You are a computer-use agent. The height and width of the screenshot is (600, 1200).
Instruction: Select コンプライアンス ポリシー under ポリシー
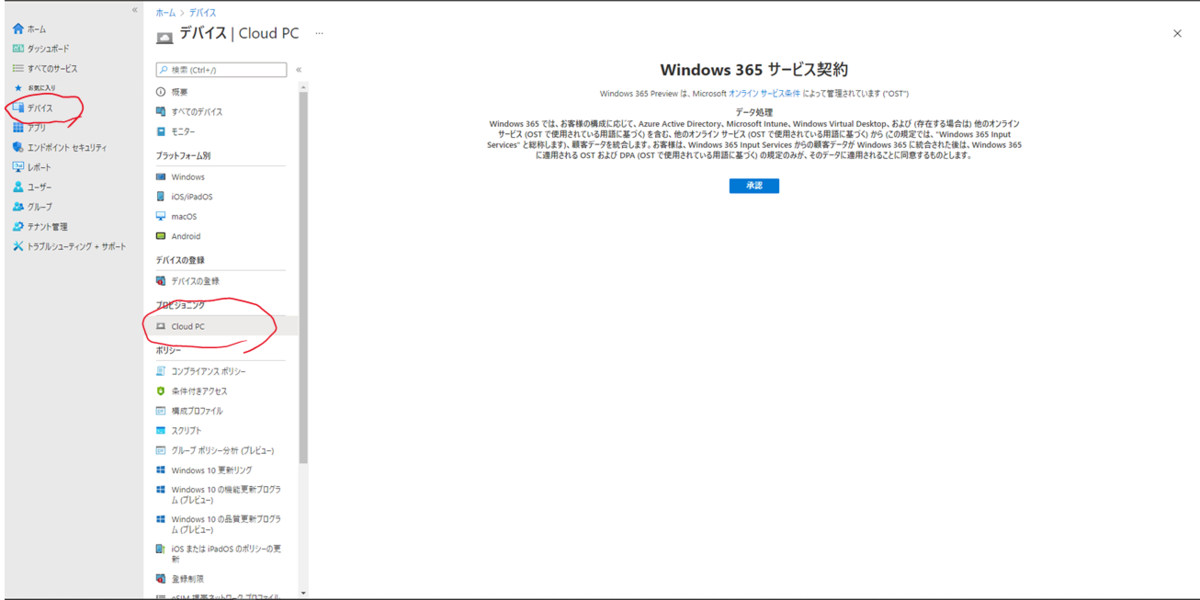coord(209,370)
